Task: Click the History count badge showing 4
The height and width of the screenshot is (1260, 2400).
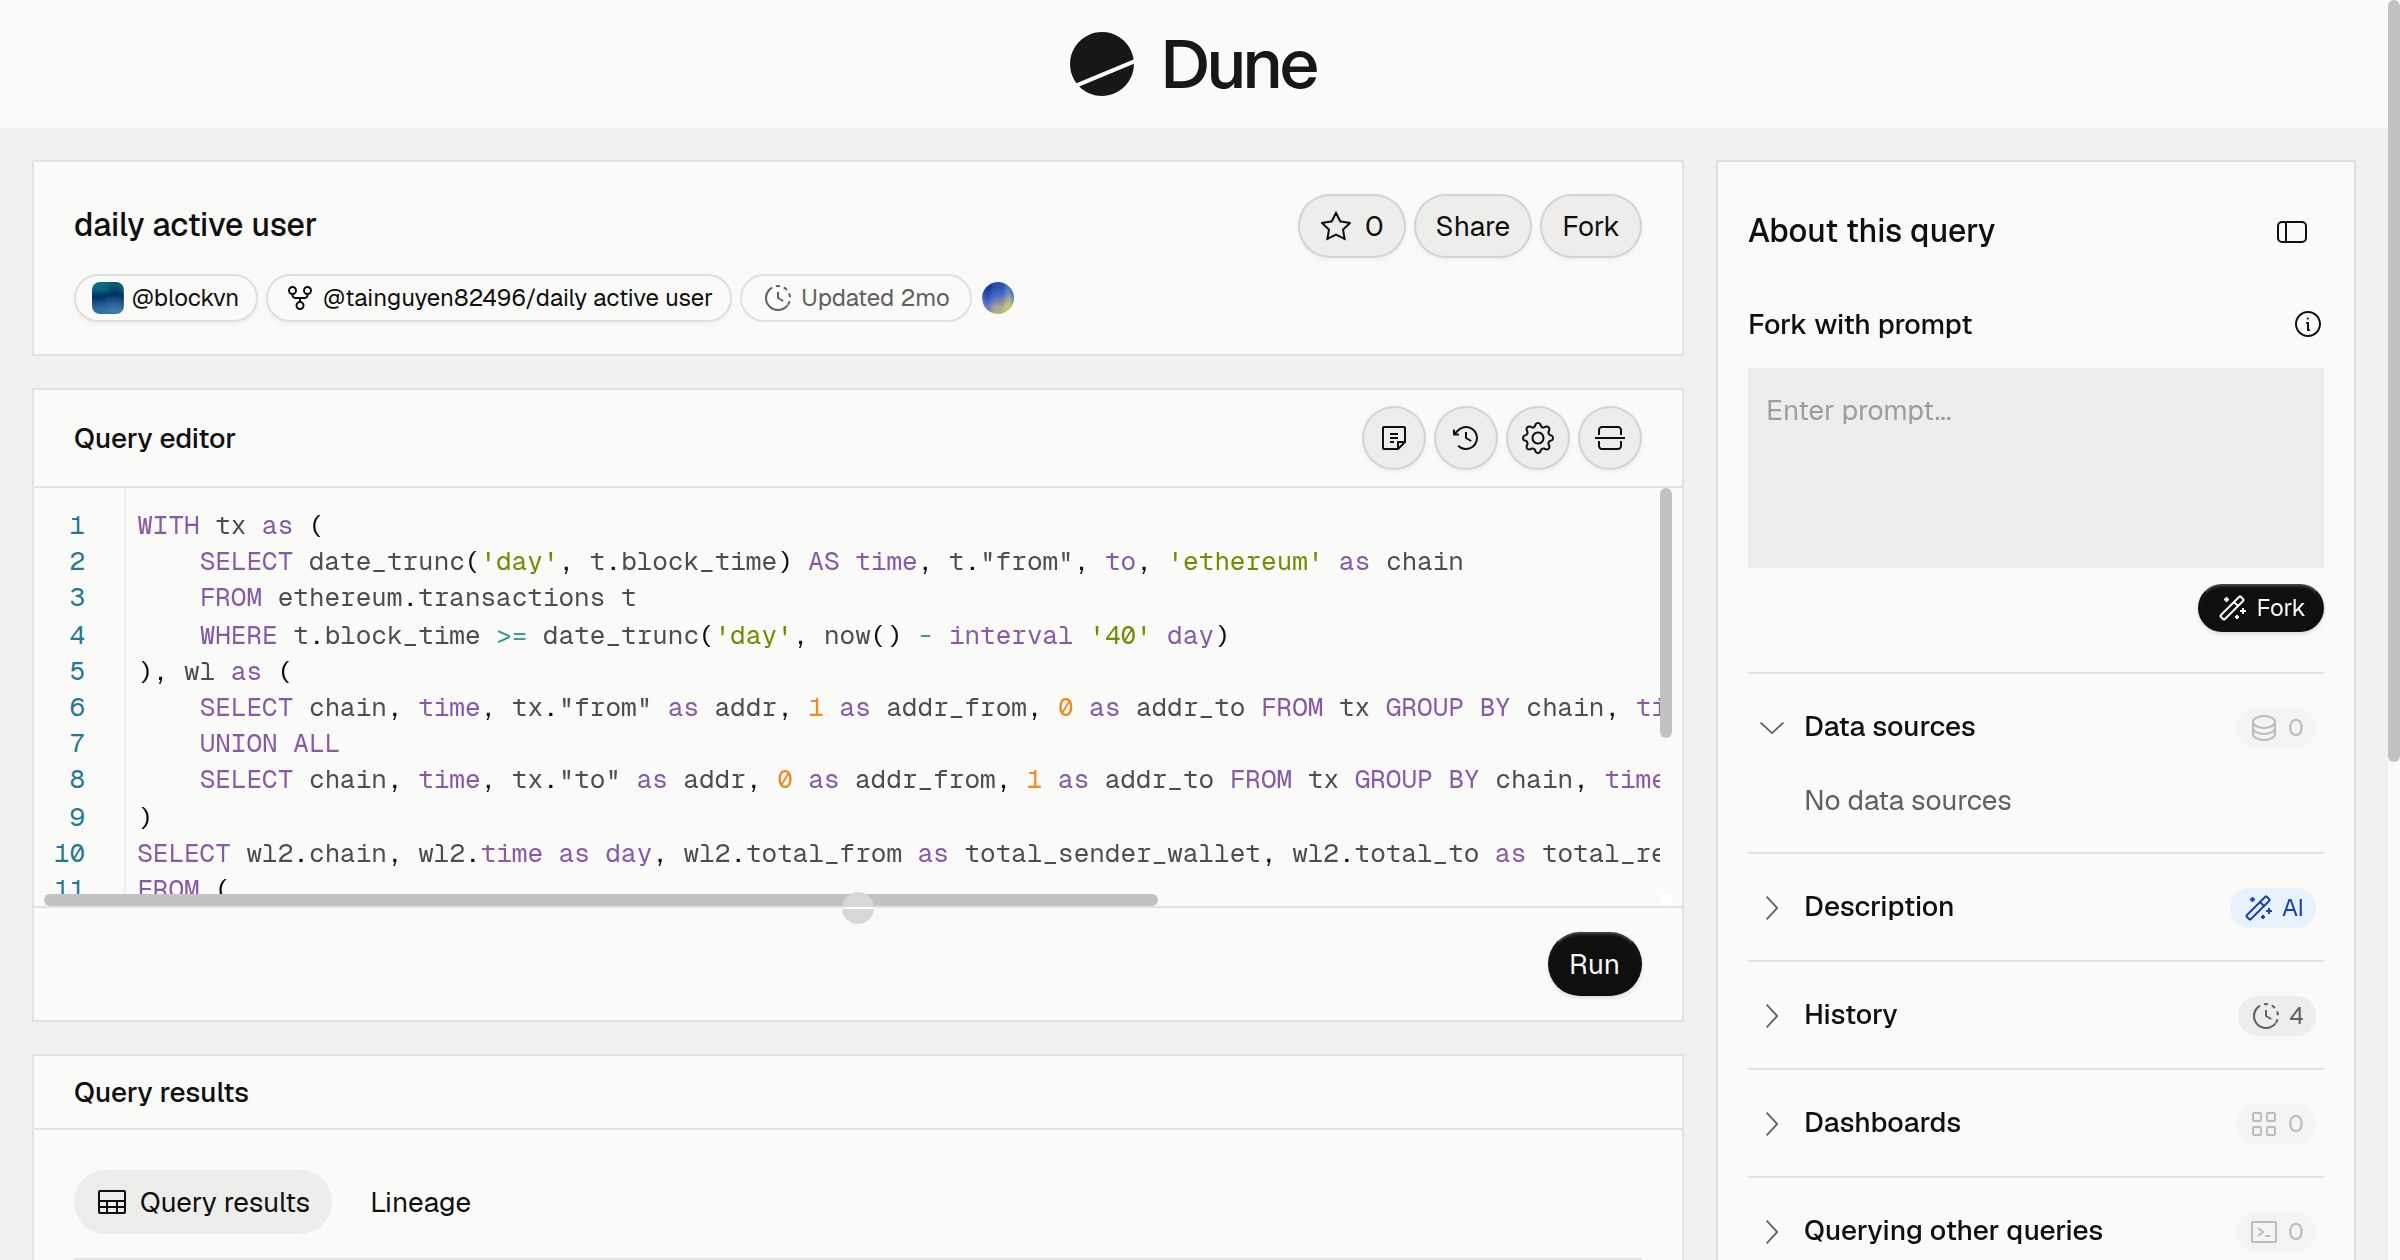Action: click(2276, 1015)
